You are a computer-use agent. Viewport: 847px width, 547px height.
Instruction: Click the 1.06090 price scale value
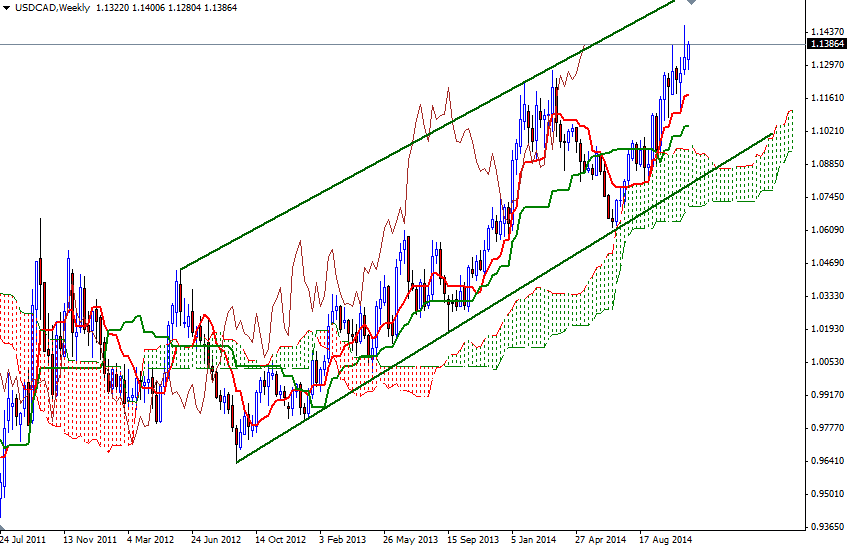827,230
